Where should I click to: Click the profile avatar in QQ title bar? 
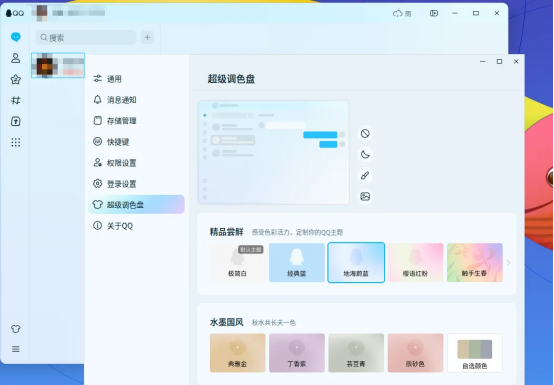[42, 13]
